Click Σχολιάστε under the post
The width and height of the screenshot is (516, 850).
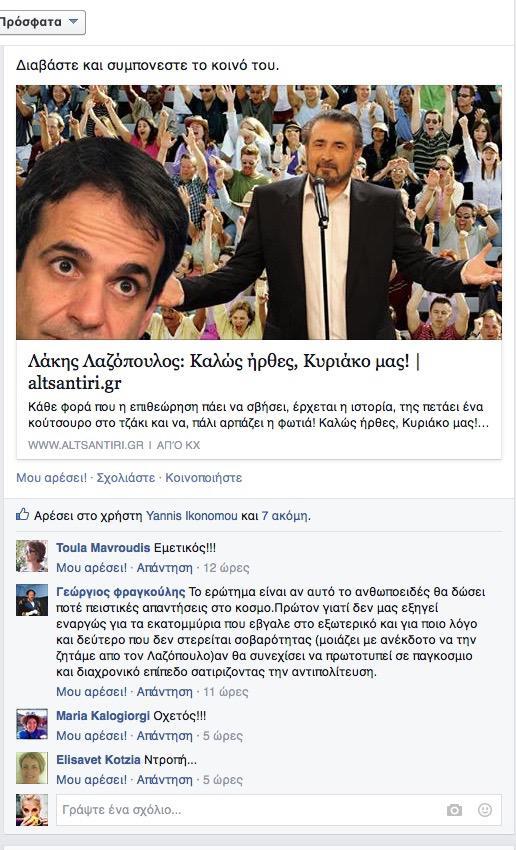pos(126,478)
